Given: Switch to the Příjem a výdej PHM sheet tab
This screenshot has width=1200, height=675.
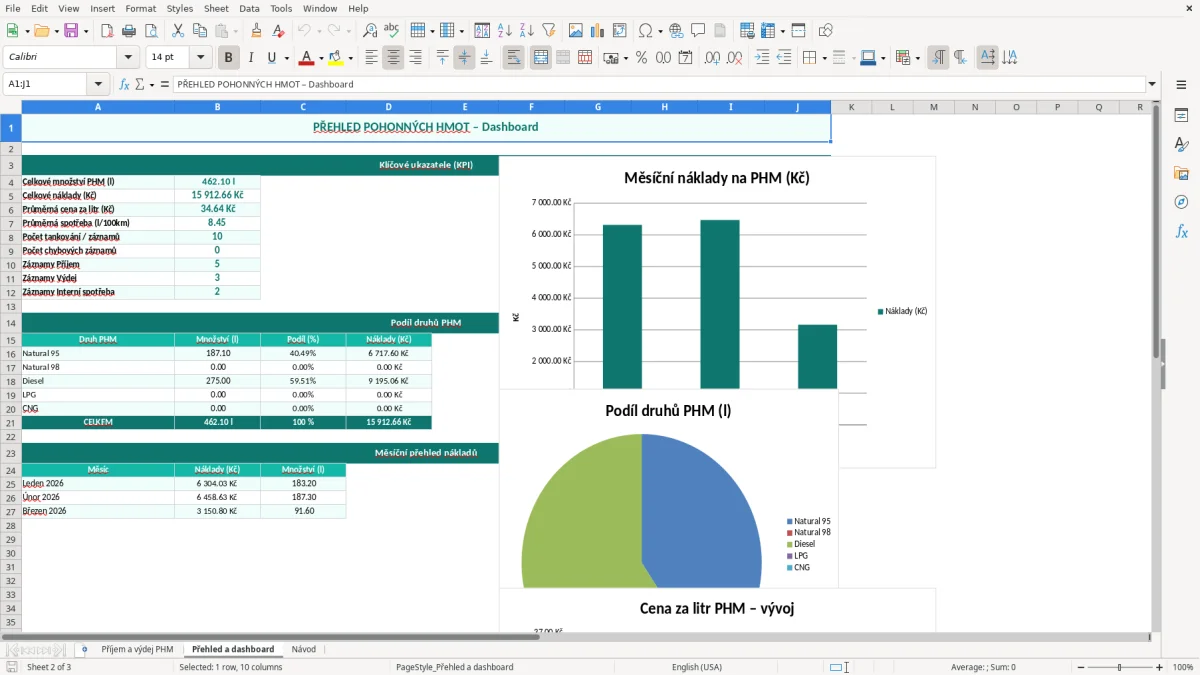Looking at the screenshot, I should pyautogui.click(x=137, y=649).
